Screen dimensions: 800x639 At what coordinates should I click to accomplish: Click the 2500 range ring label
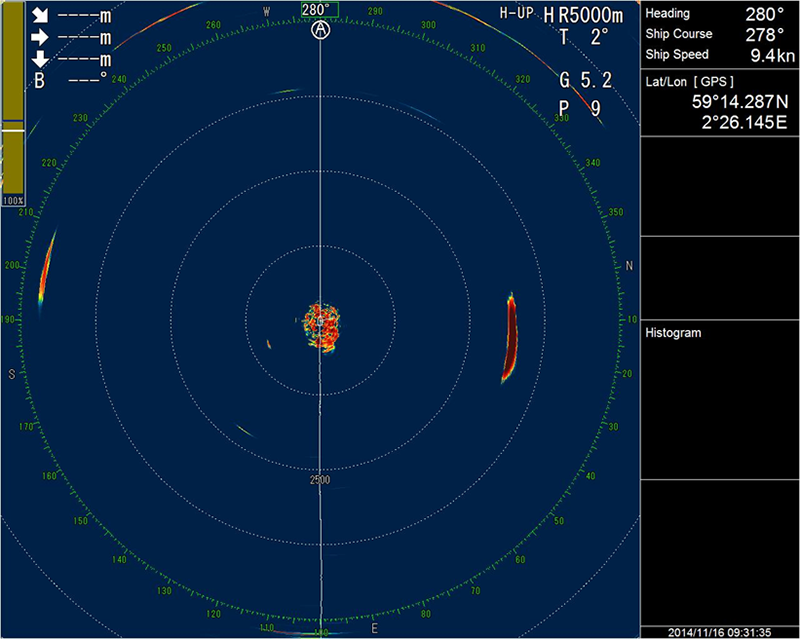click(320, 481)
